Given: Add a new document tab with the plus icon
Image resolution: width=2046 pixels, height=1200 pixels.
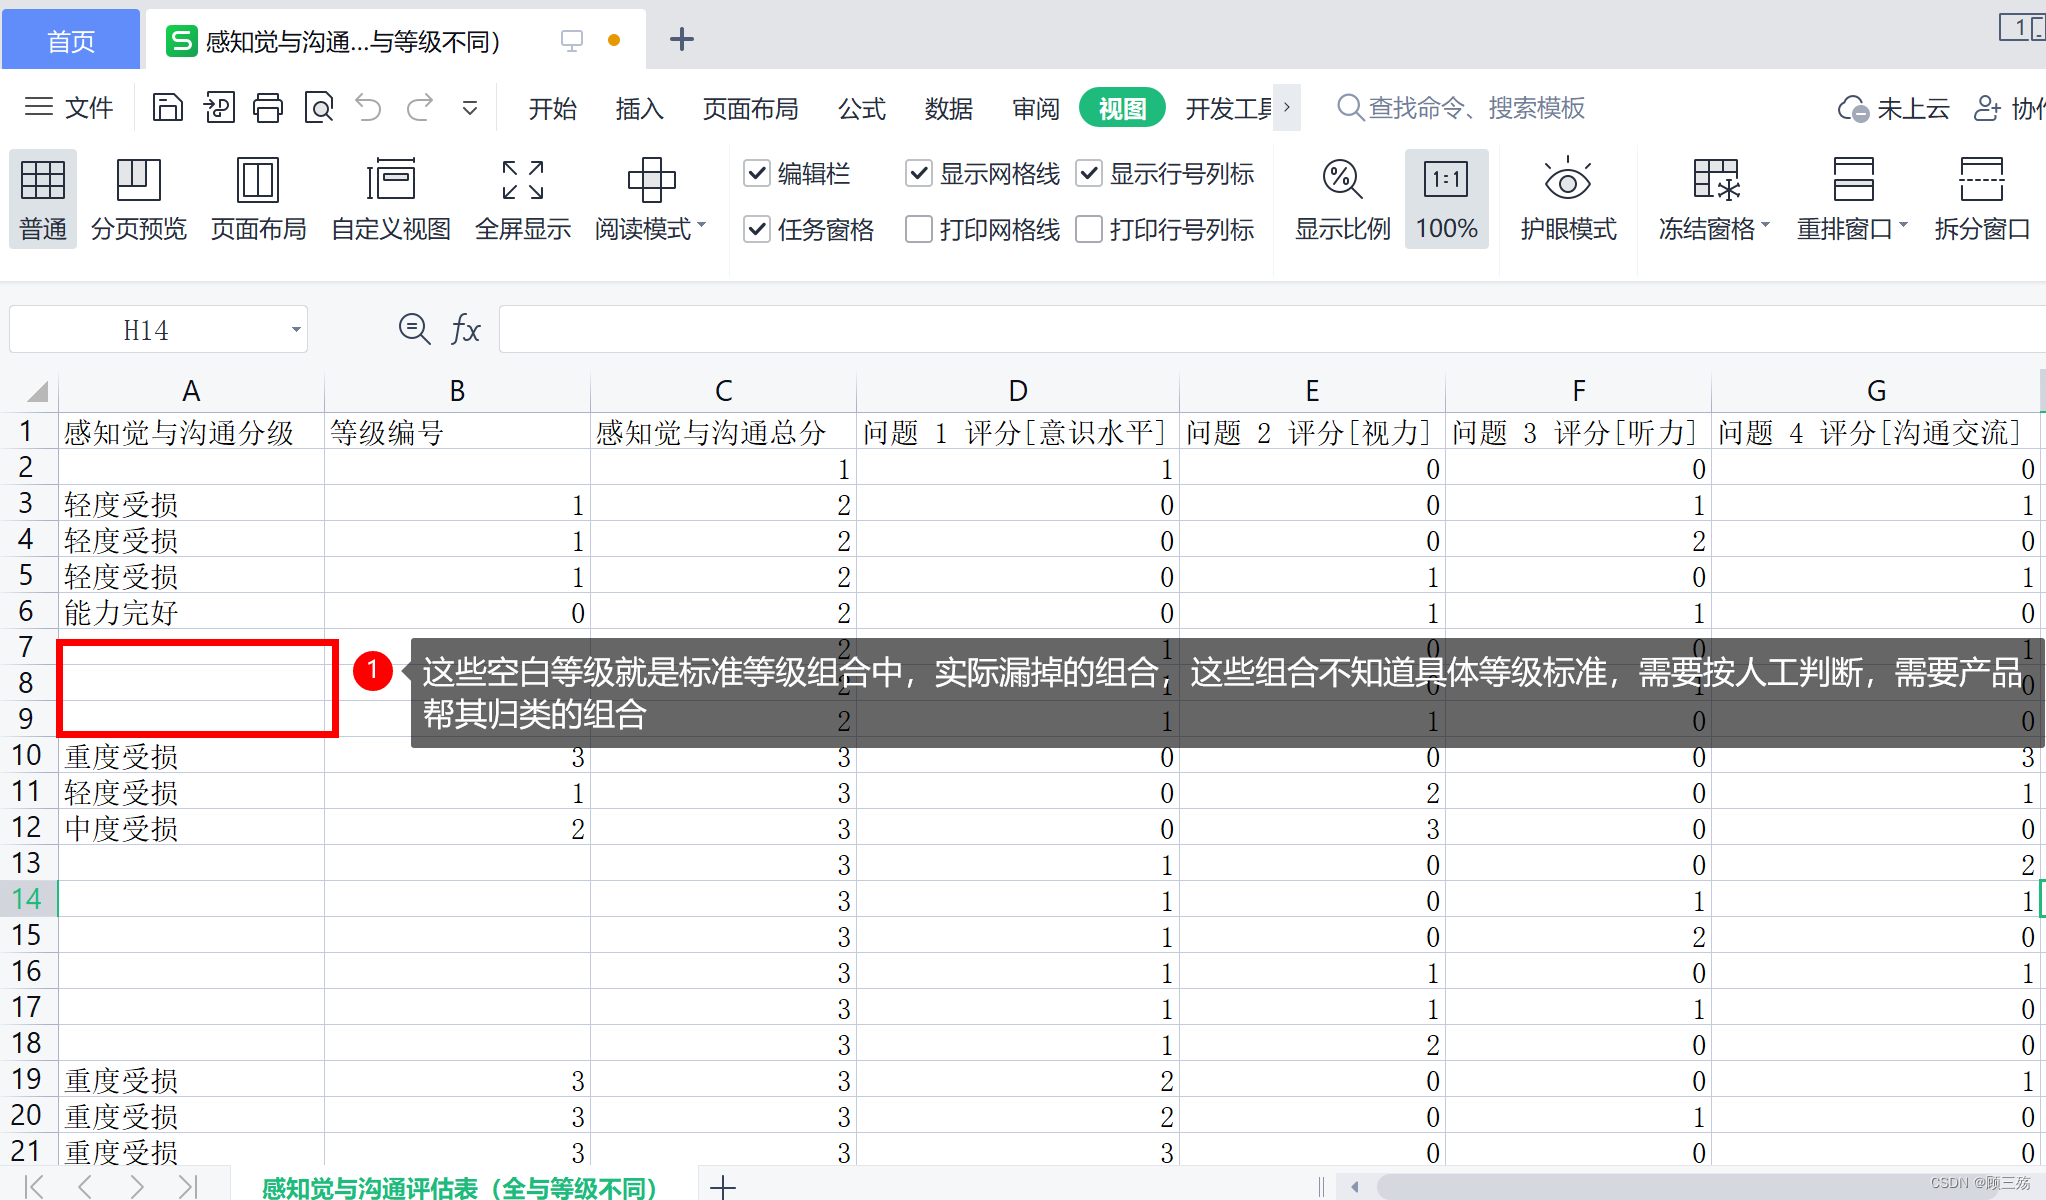Looking at the screenshot, I should tap(682, 39).
